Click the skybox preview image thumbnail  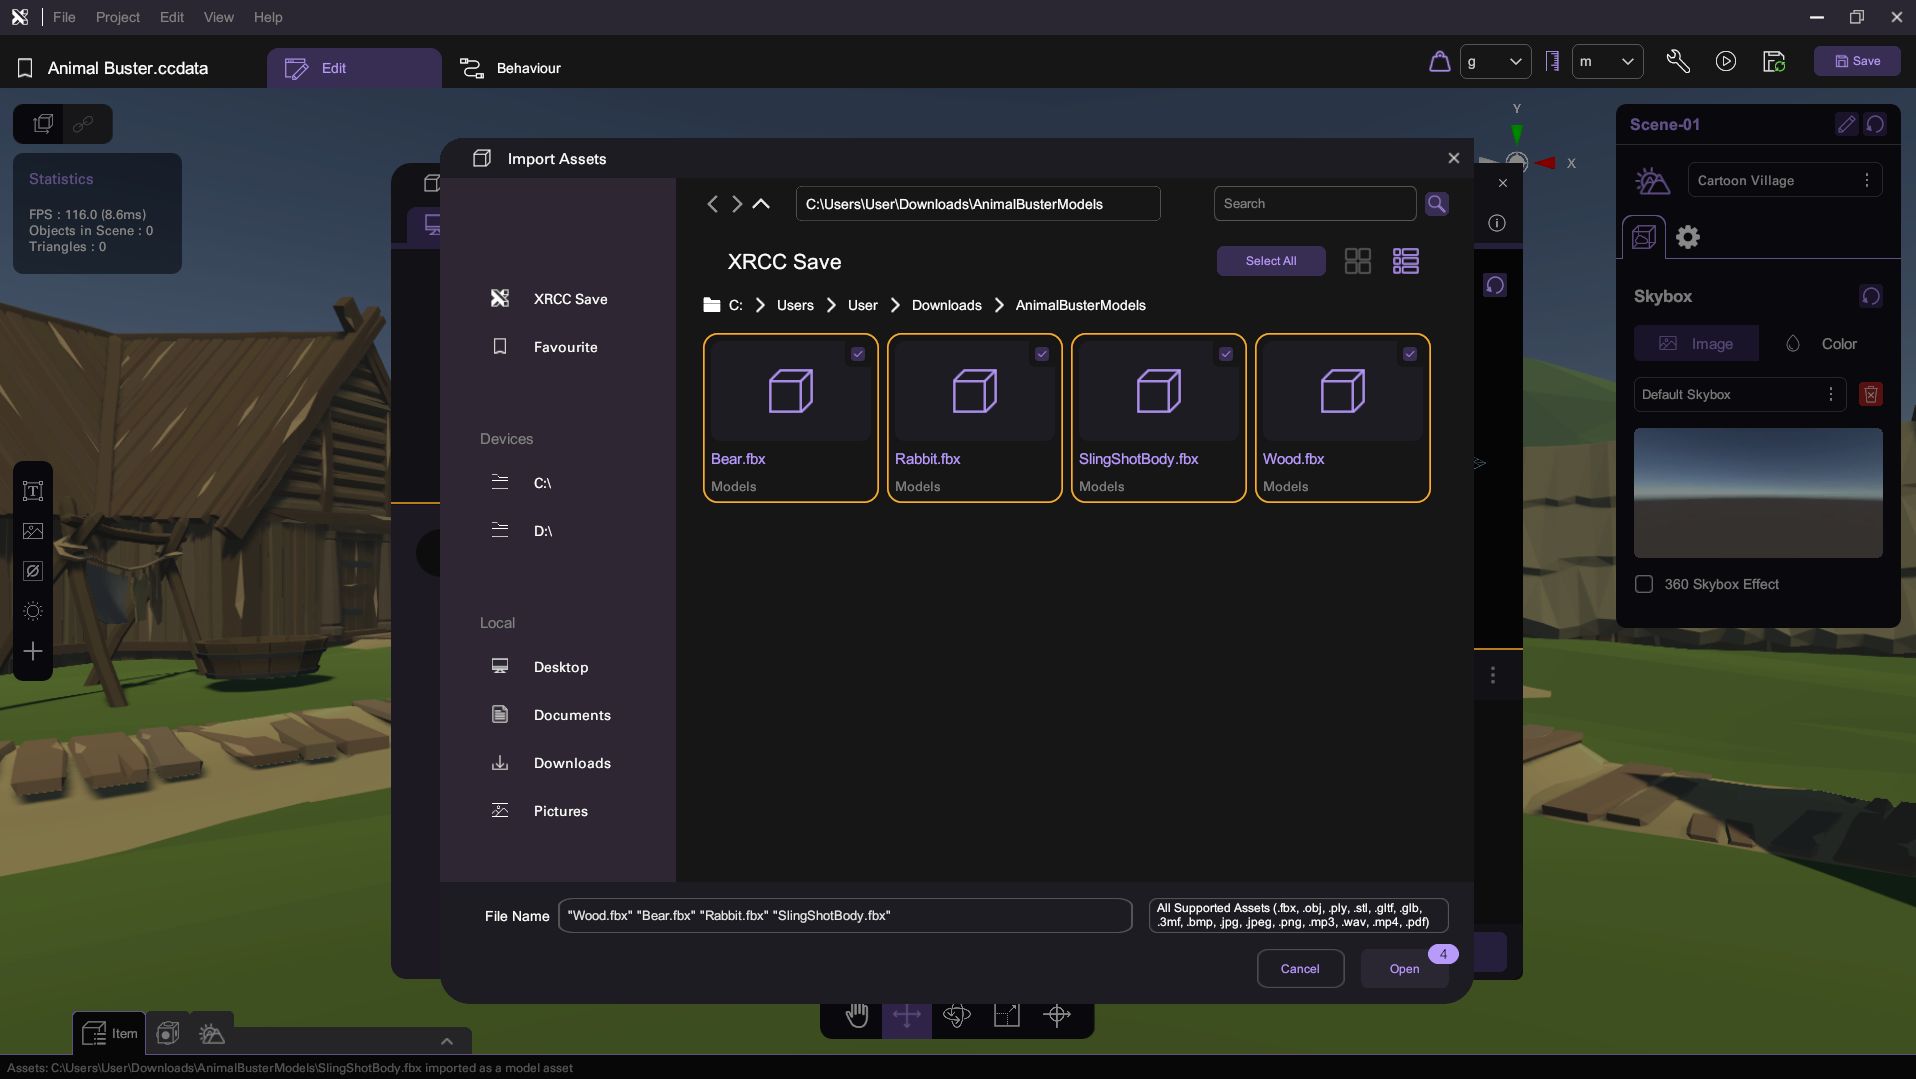click(1757, 493)
